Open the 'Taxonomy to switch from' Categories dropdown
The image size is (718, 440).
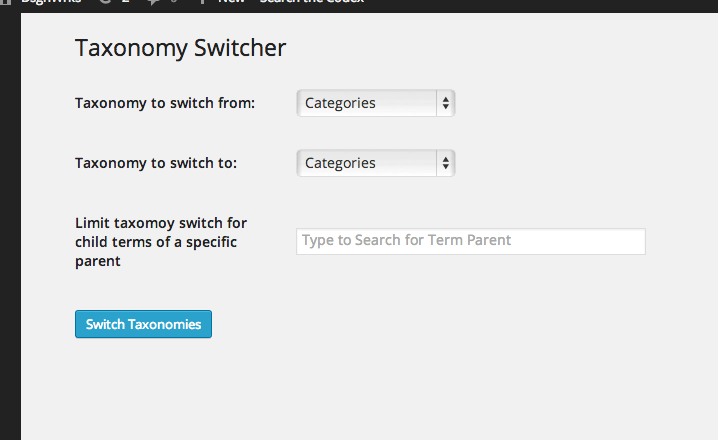point(375,103)
